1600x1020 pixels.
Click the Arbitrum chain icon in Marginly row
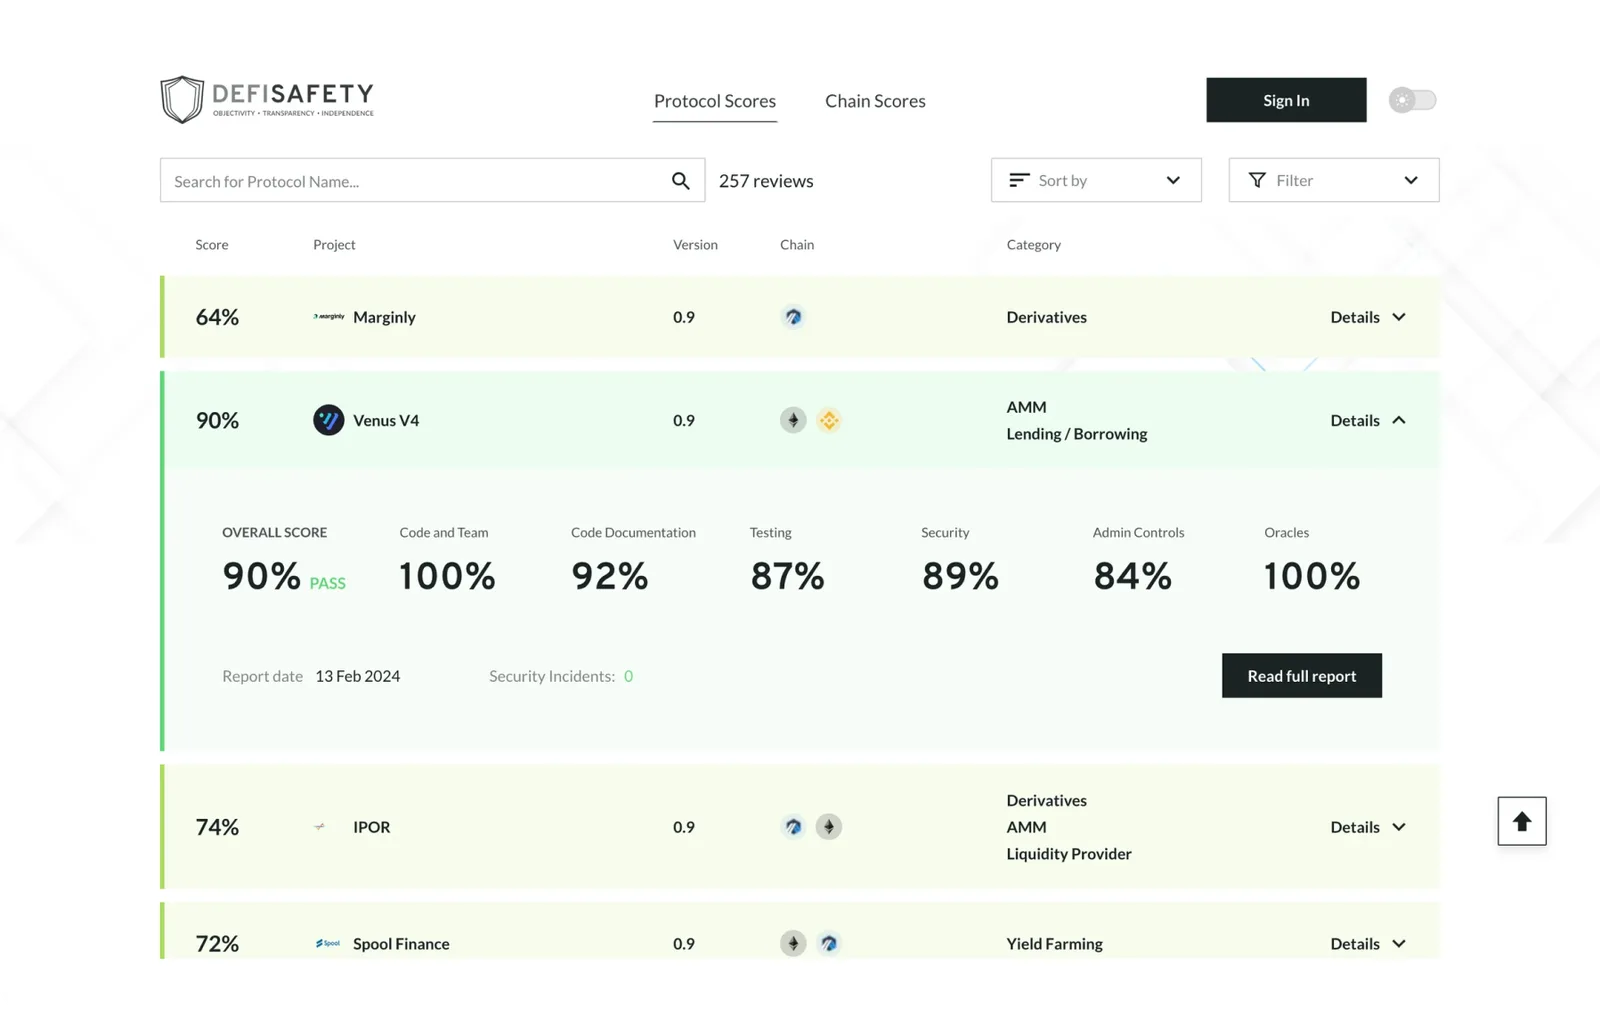793,317
